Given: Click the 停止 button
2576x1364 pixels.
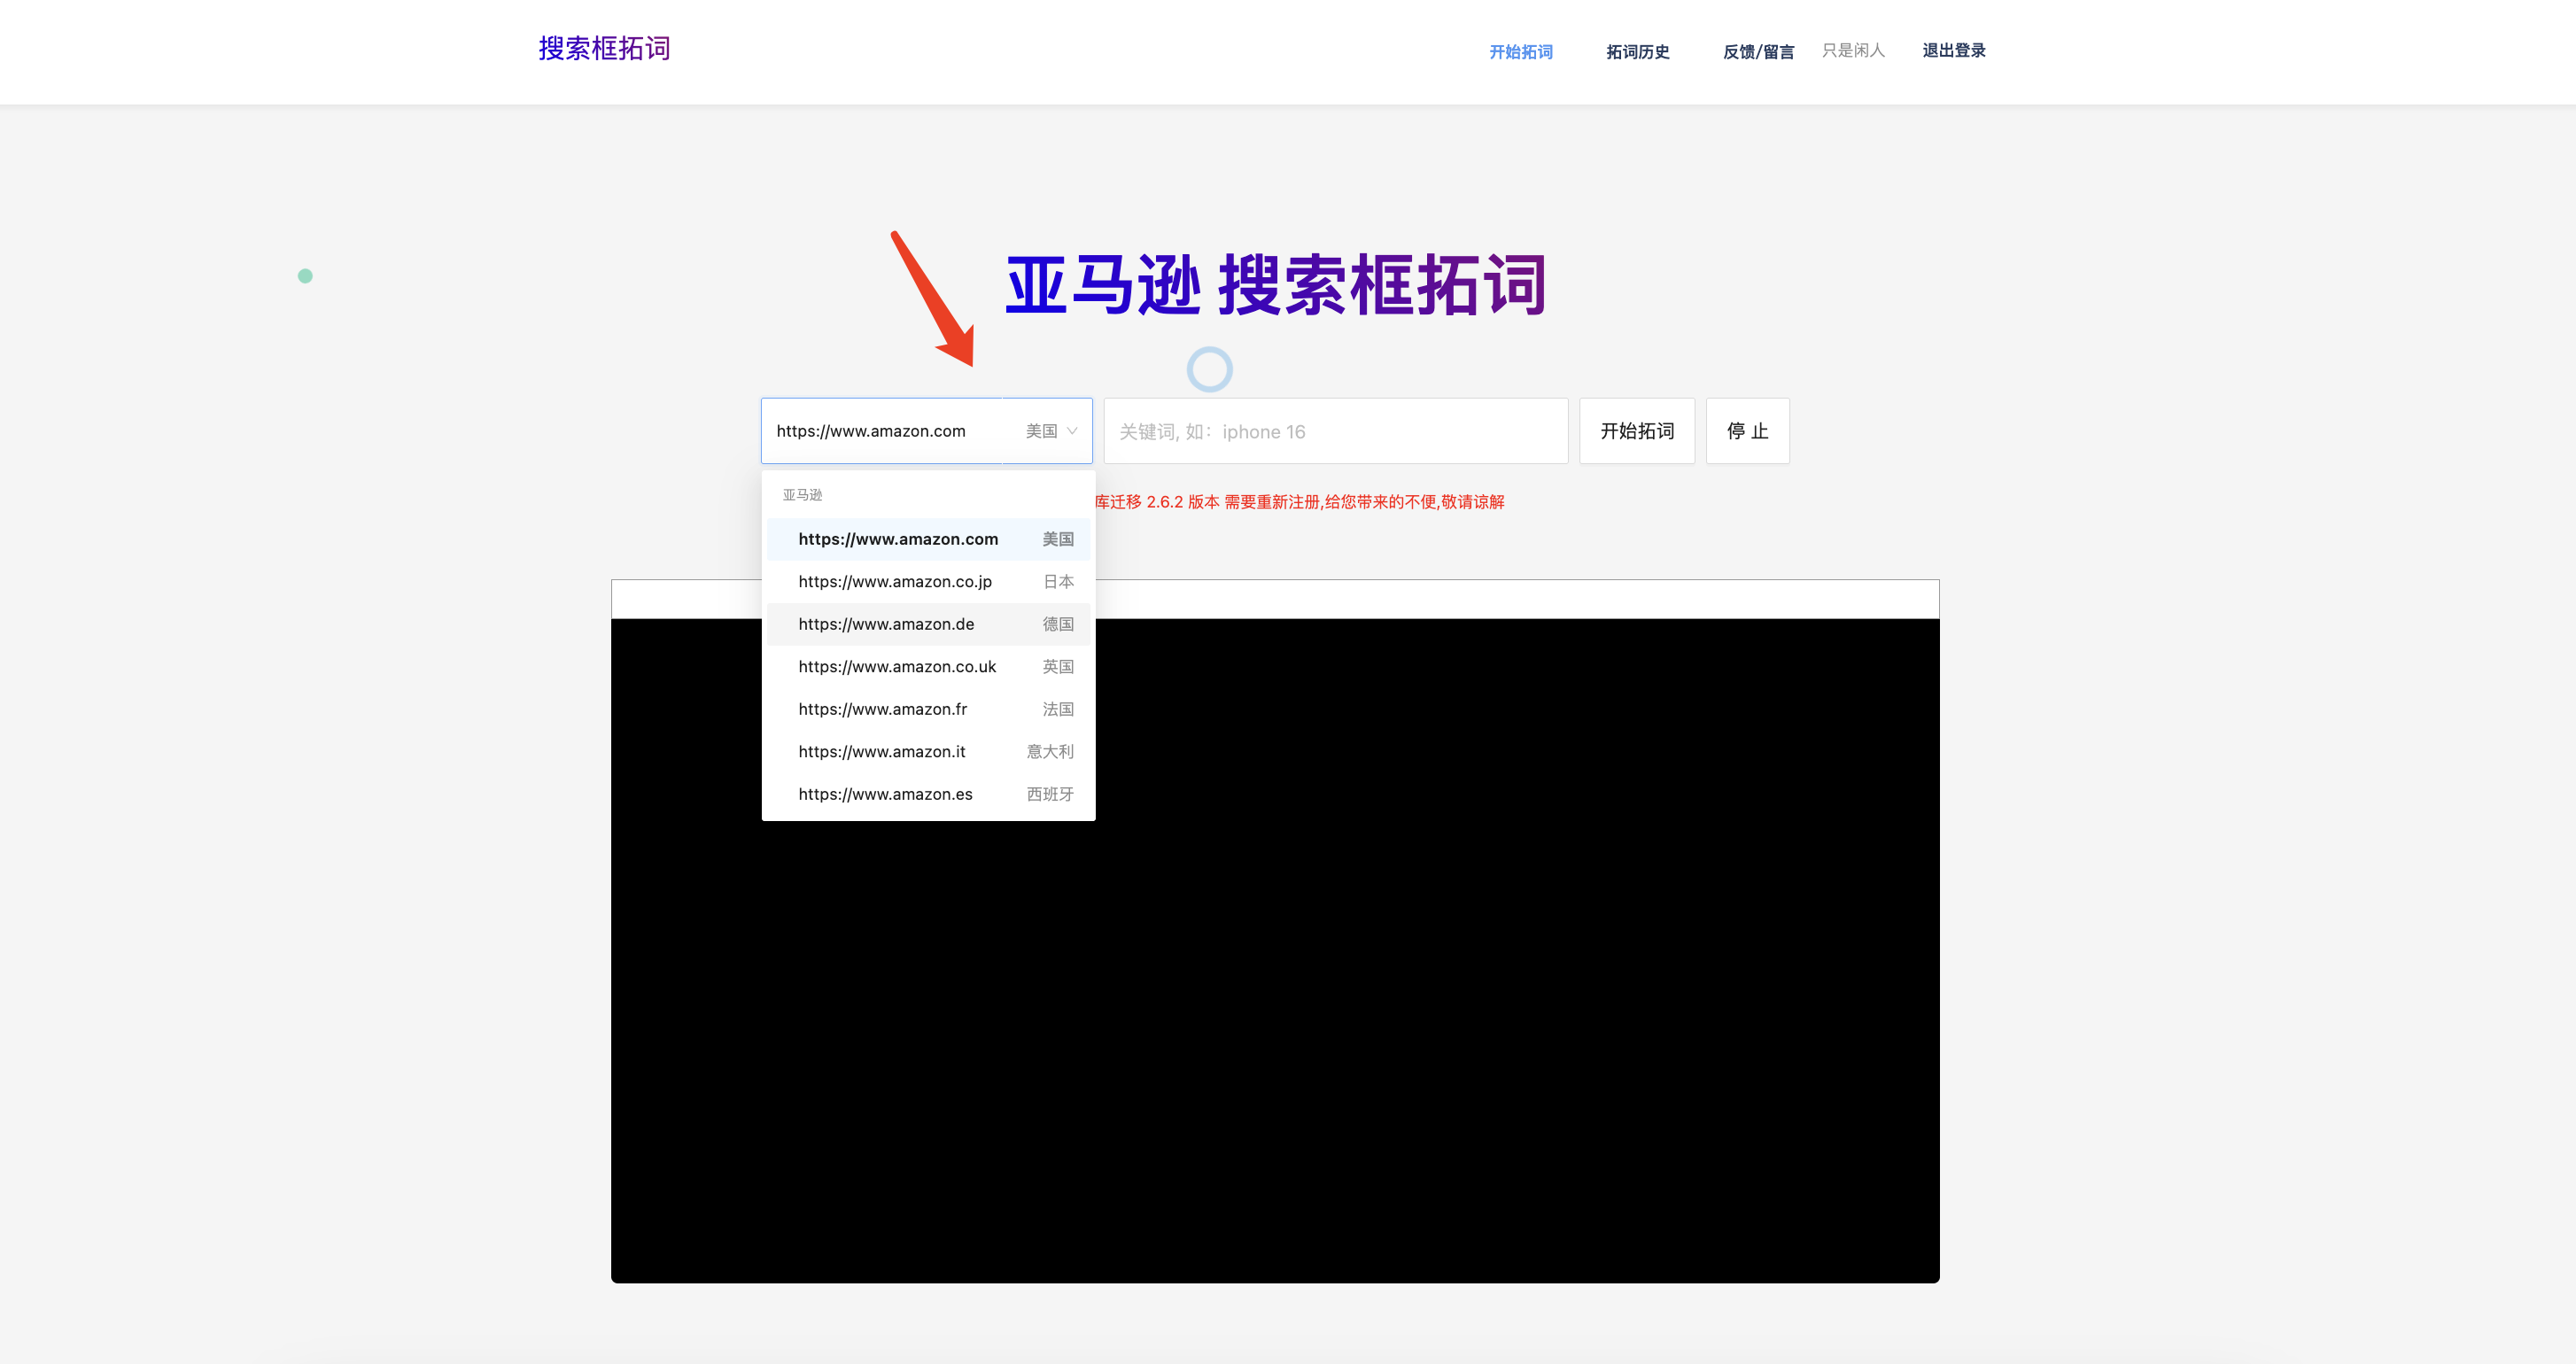Looking at the screenshot, I should click(1747, 431).
